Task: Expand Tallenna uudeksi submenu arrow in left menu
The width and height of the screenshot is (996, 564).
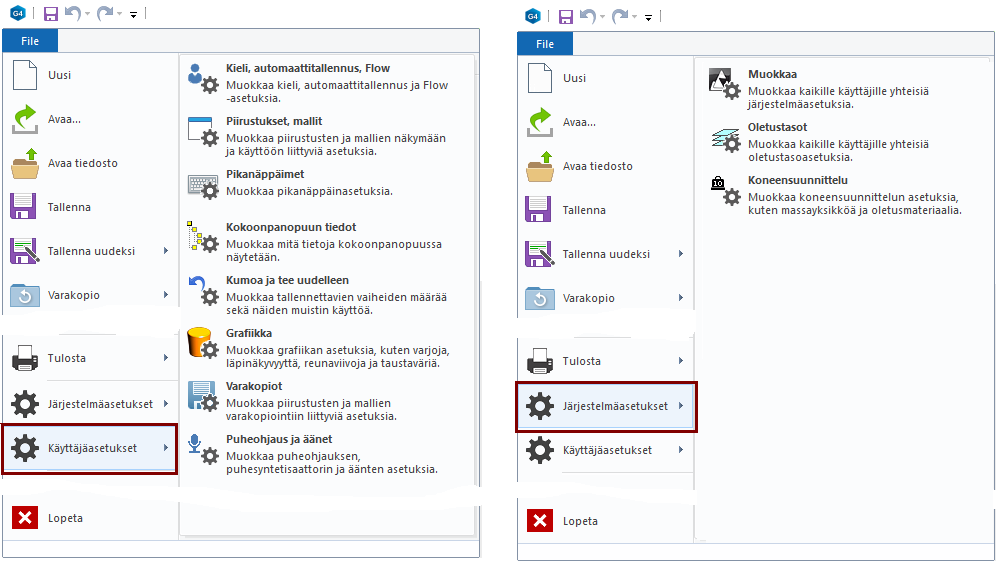Action: (166, 251)
